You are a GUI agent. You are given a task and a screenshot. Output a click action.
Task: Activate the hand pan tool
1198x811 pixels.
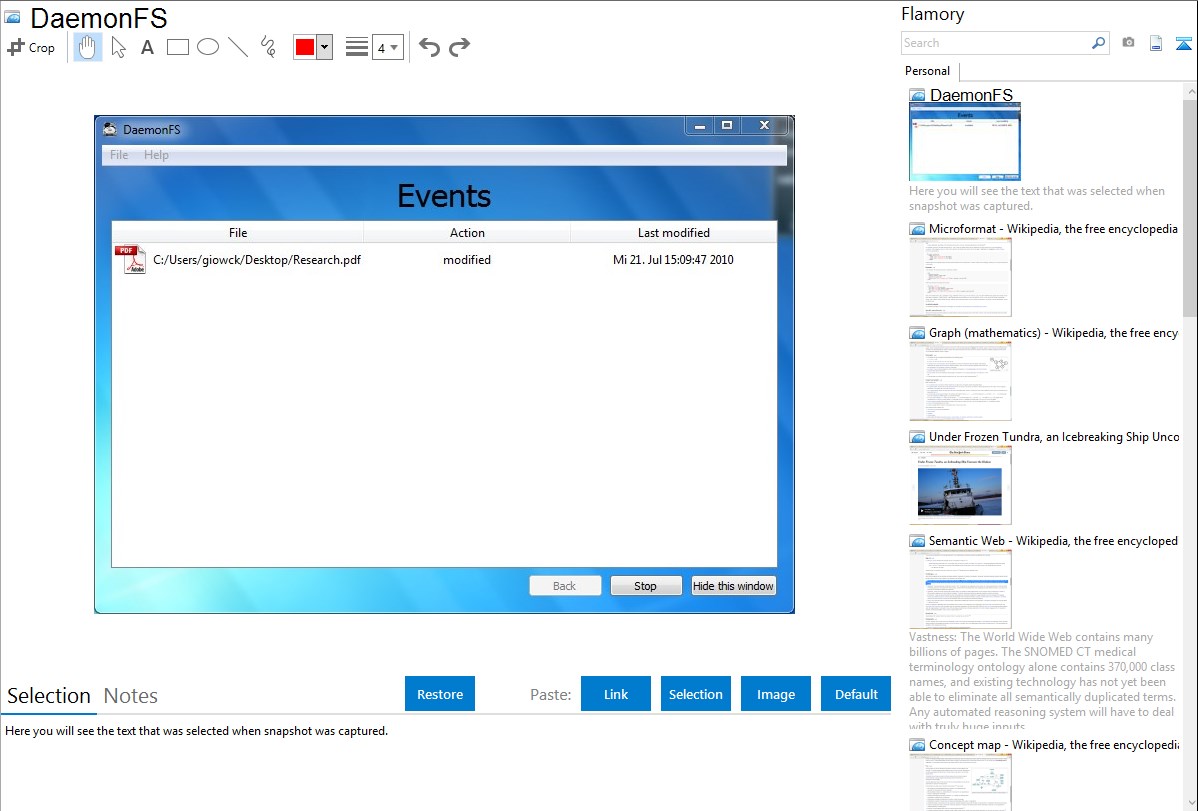pos(87,47)
